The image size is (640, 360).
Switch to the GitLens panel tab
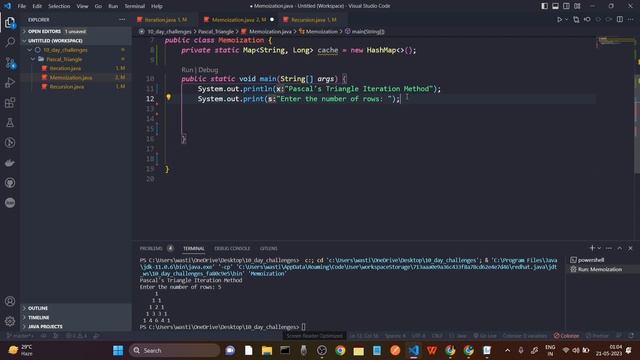tap(268, 248)
